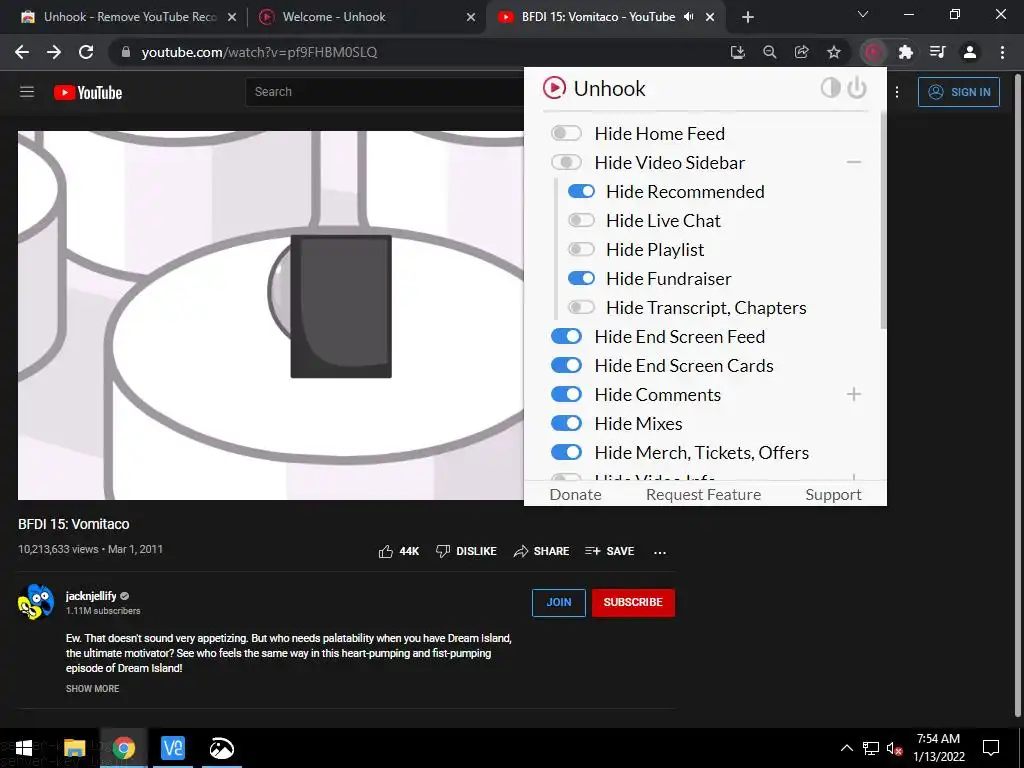This screenshot has width=1024, height=768.
Task: Open the Unhook extension icon in toolbar
Action: click(x=873, y=52)
